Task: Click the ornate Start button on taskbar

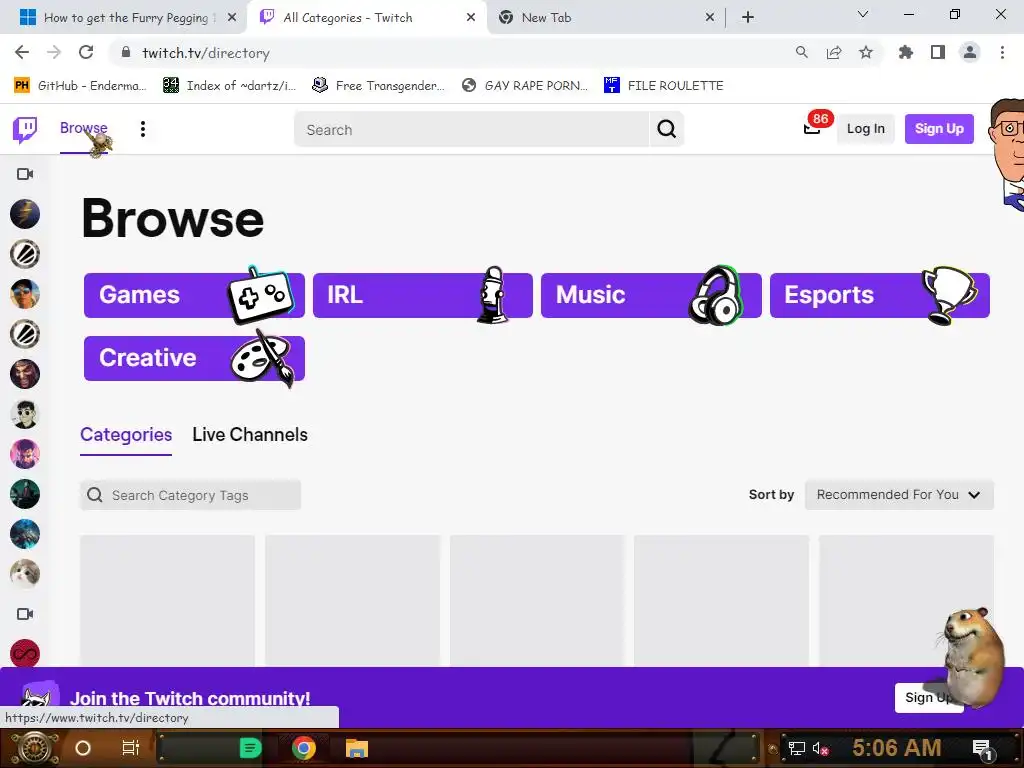Action: [x=33, y=748]
